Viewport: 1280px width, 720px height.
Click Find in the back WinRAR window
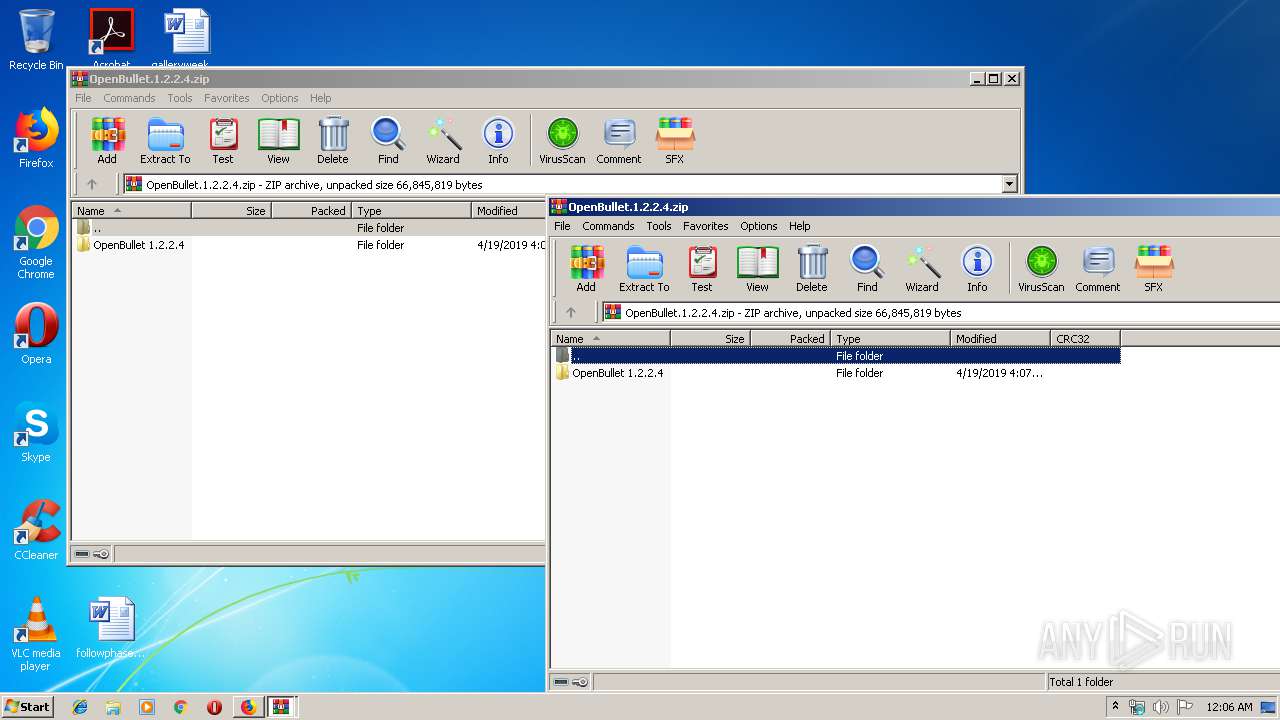[x=388, y=142]
